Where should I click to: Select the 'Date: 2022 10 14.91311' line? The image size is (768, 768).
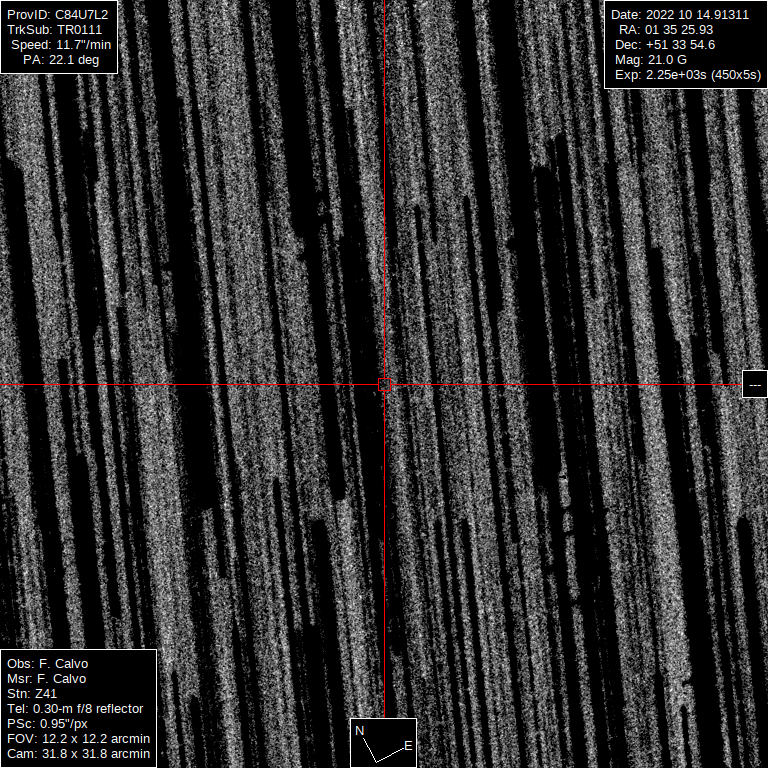click(680, 15)
